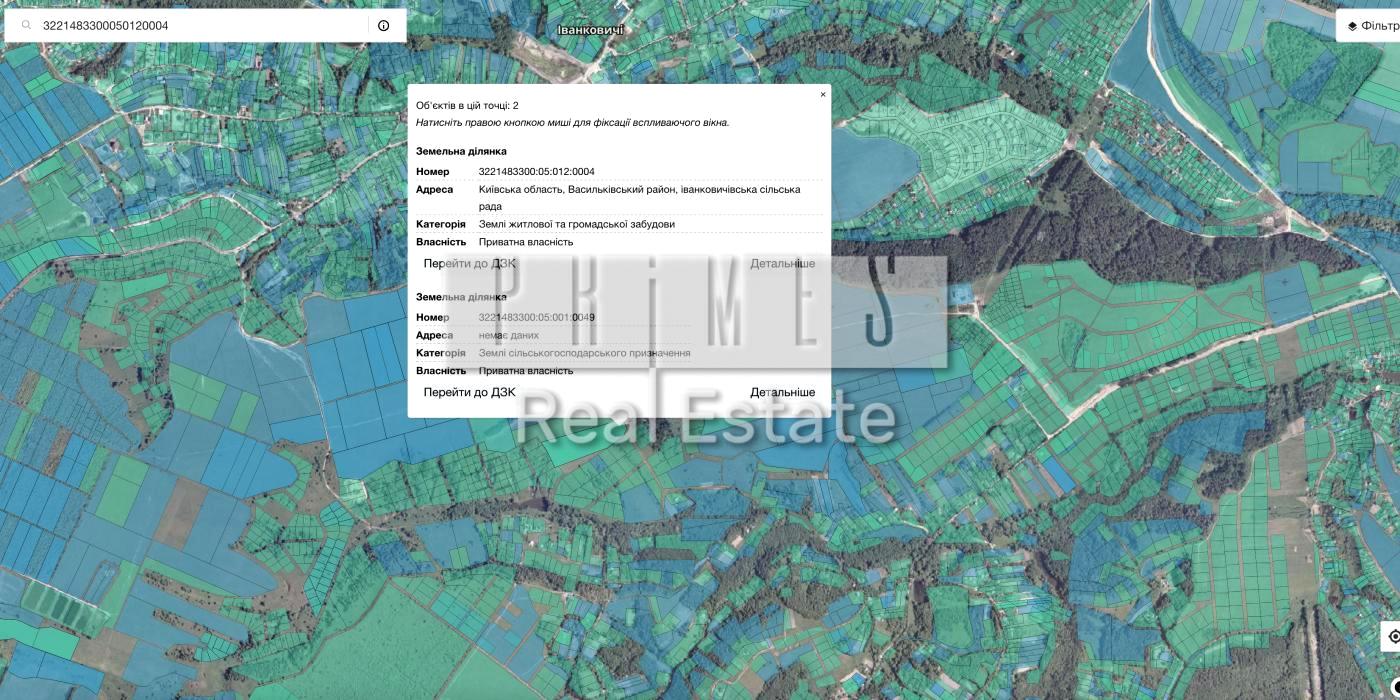1400x700 pixels.
Task: Click Перейти до ДЗК for parcel 05:012:0004
Action: (470, 264)
